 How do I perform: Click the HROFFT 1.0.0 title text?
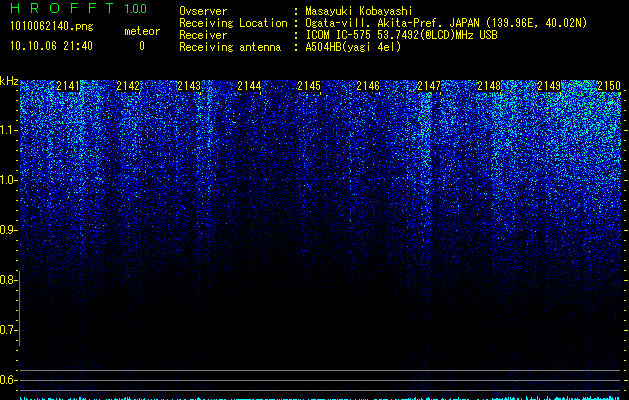click(x=78, y=8)
